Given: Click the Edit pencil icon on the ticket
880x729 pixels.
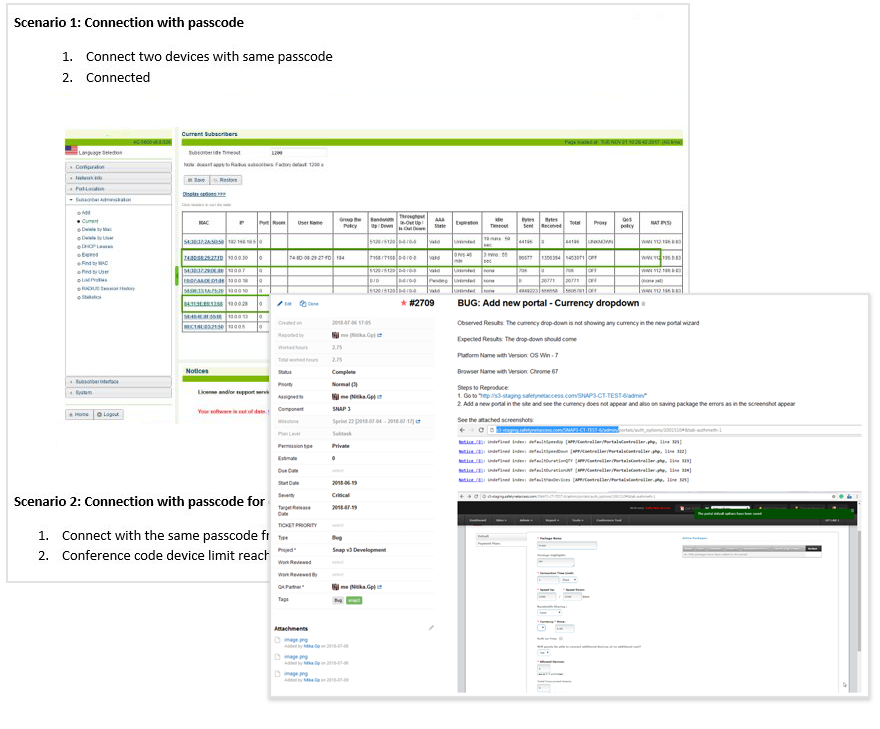Looking at the screenshot, I should [x=279, y=303].
